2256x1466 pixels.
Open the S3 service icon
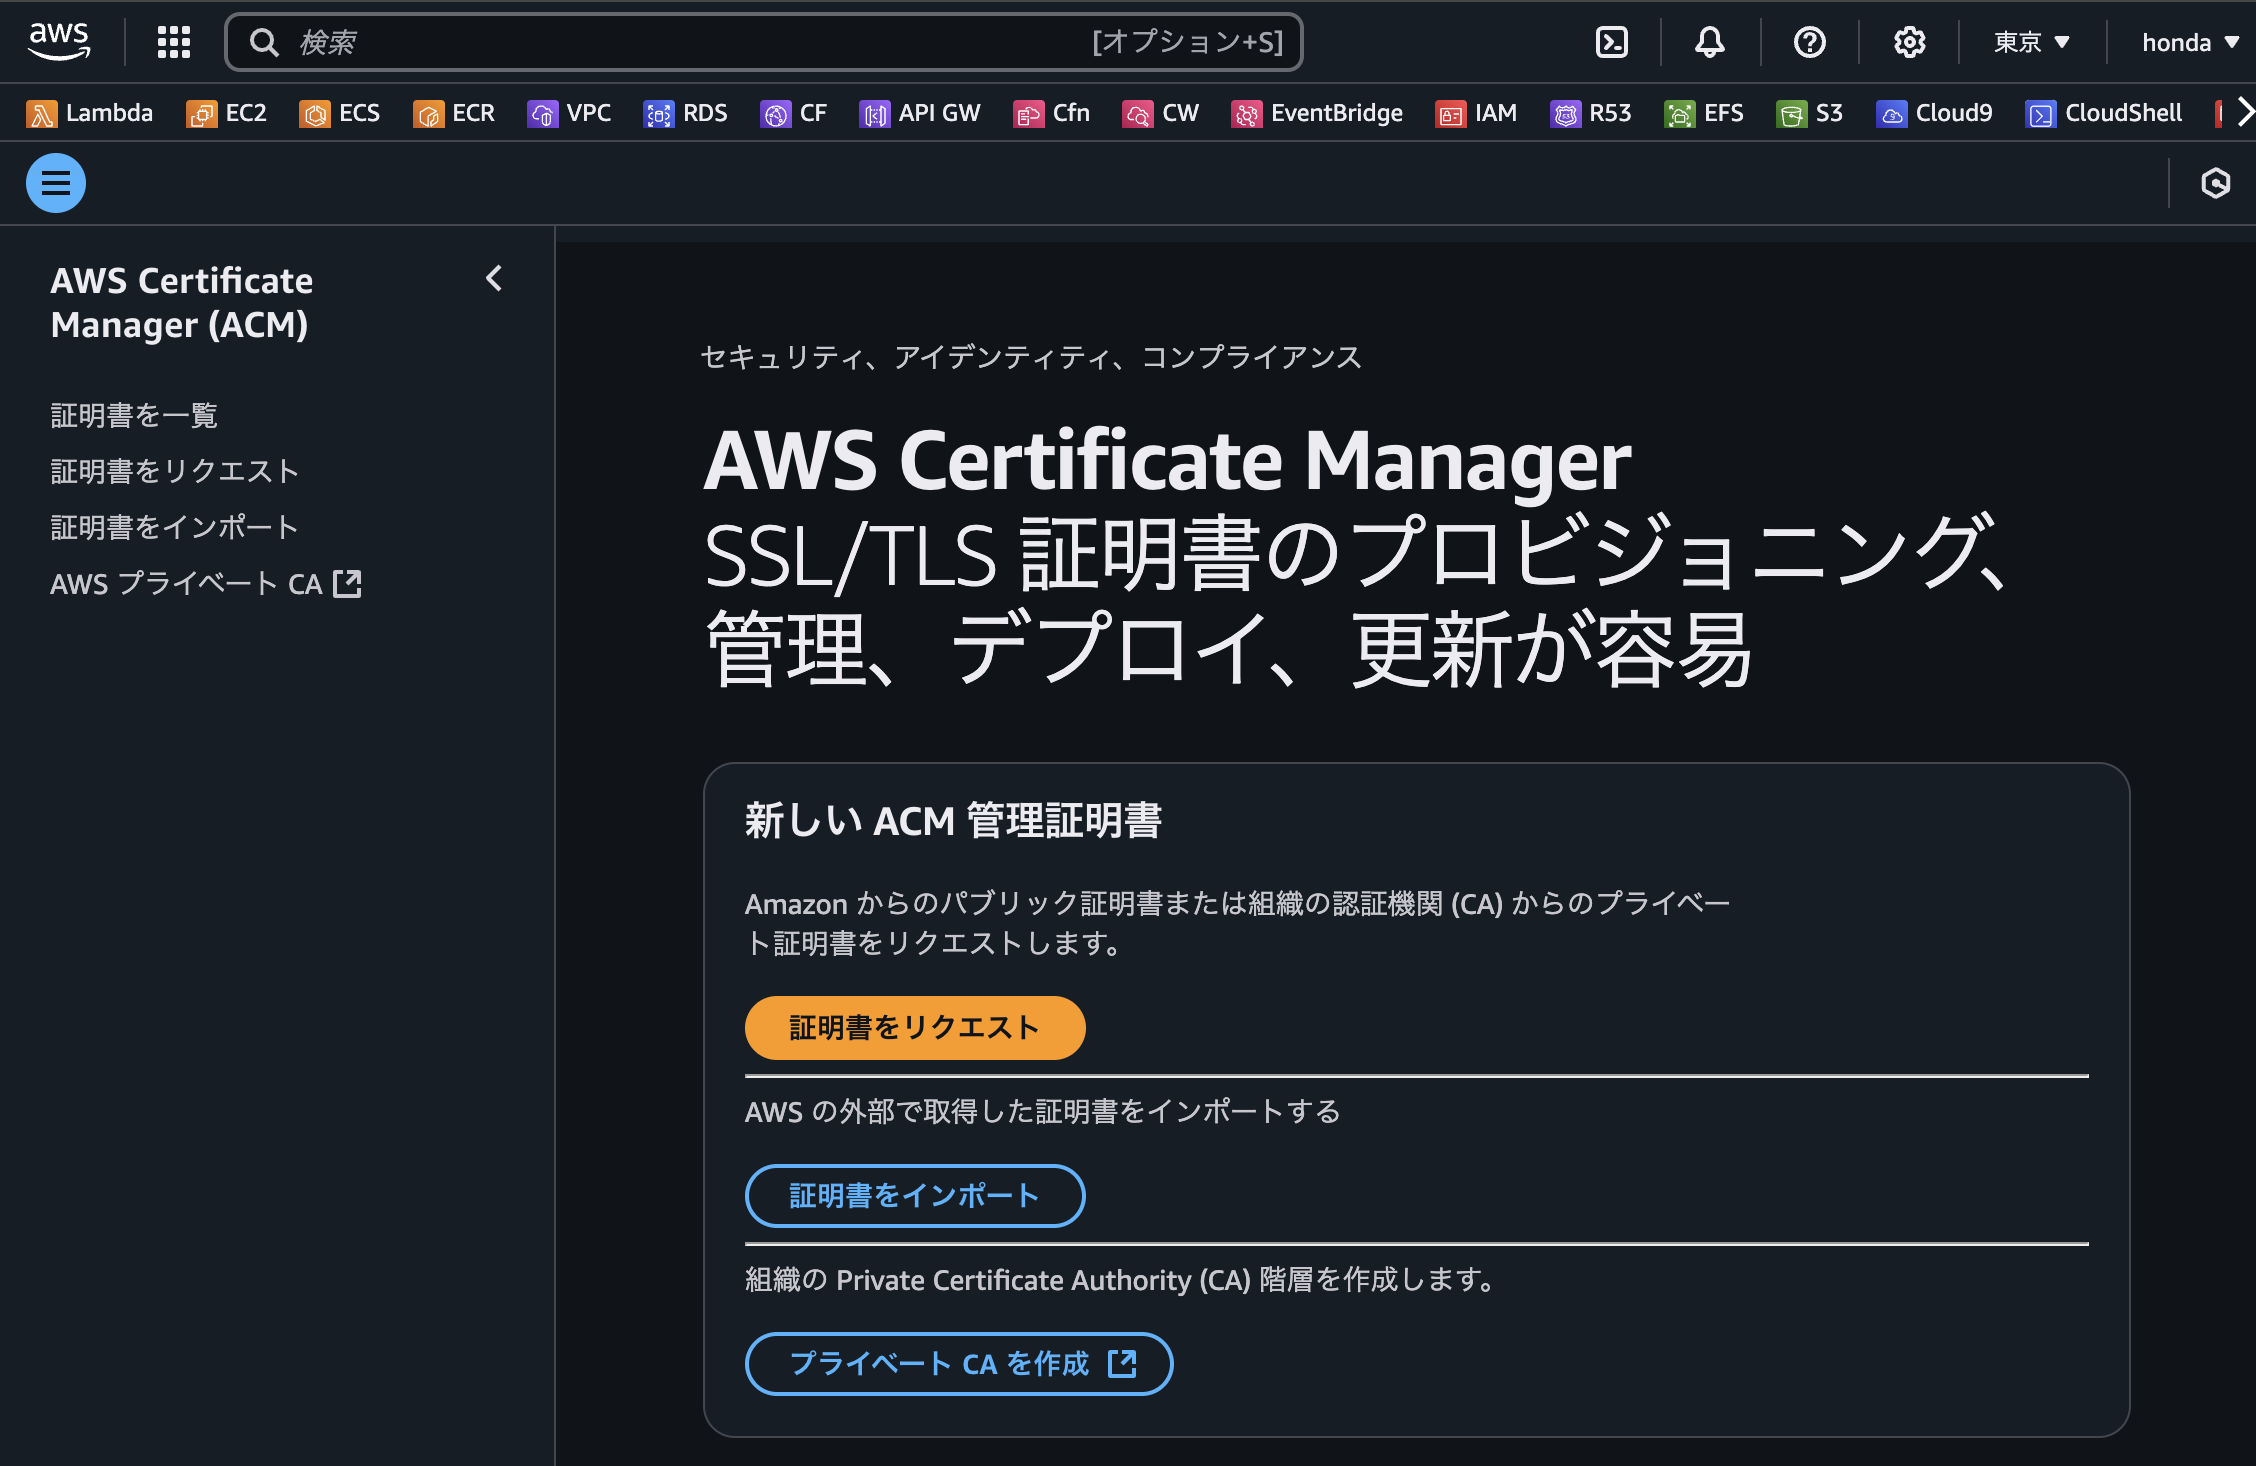[1810, 113]
